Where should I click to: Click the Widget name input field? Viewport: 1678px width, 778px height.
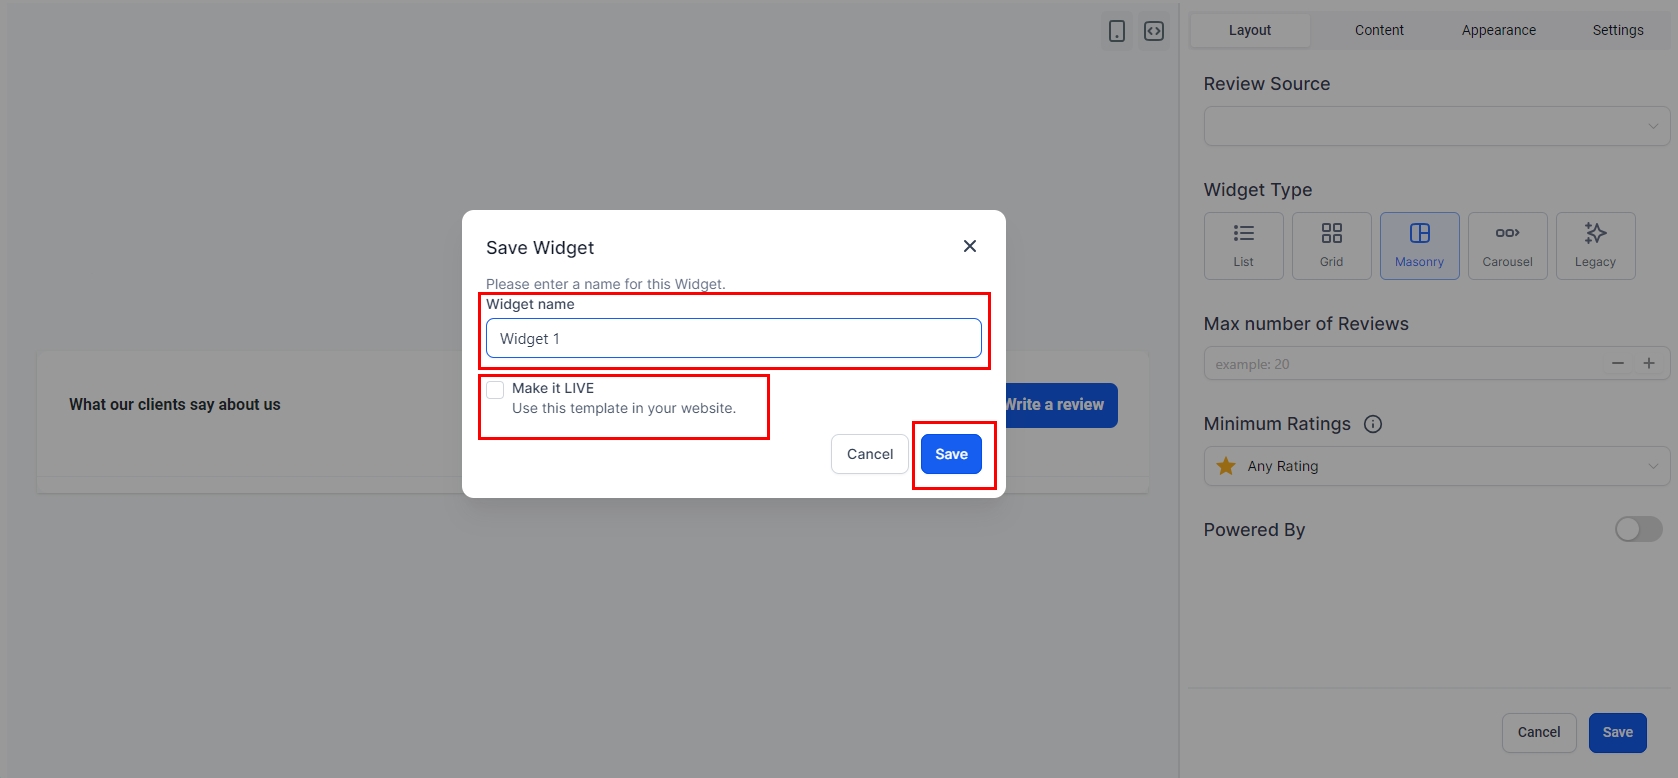733,338
